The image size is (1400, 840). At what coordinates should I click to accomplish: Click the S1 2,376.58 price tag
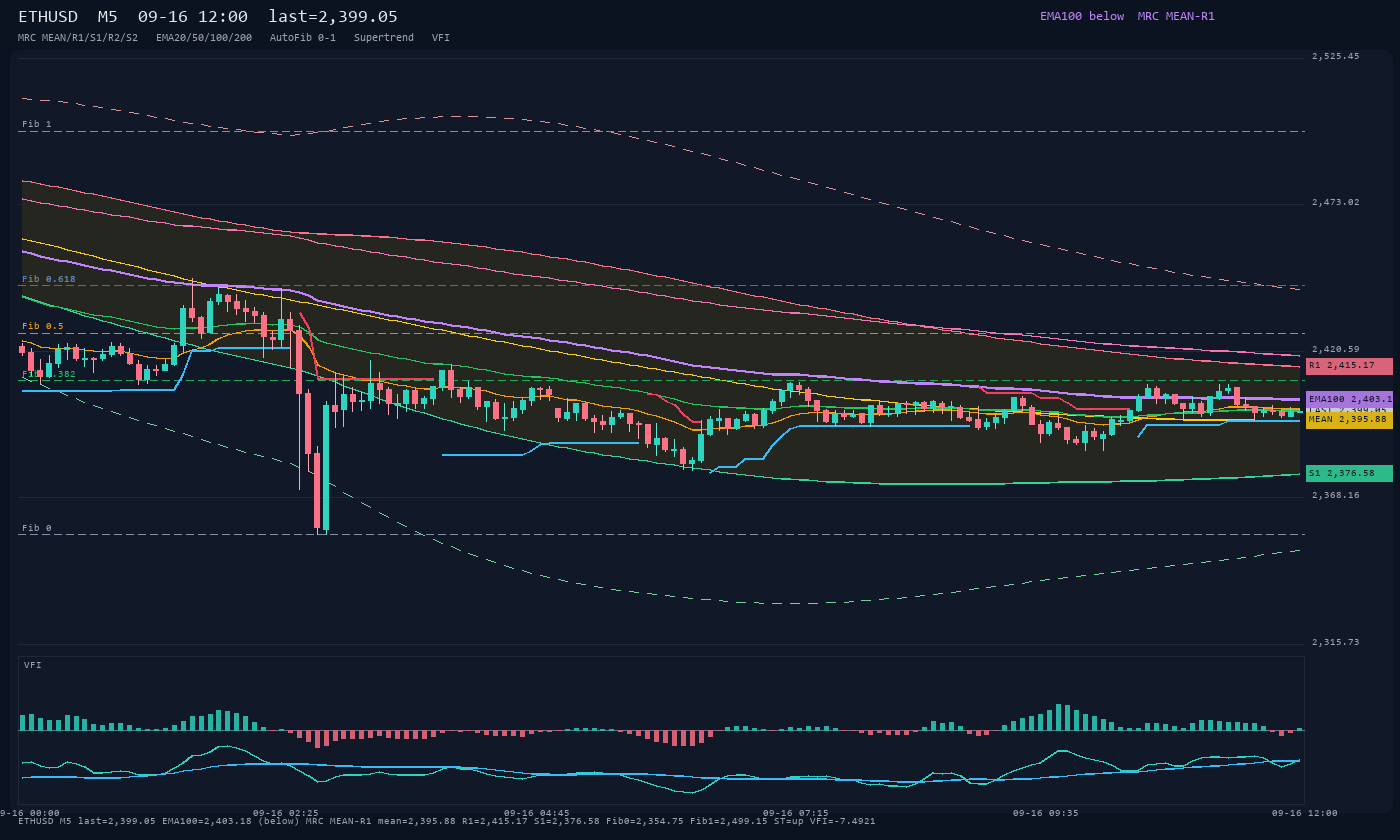point(1349,473)
